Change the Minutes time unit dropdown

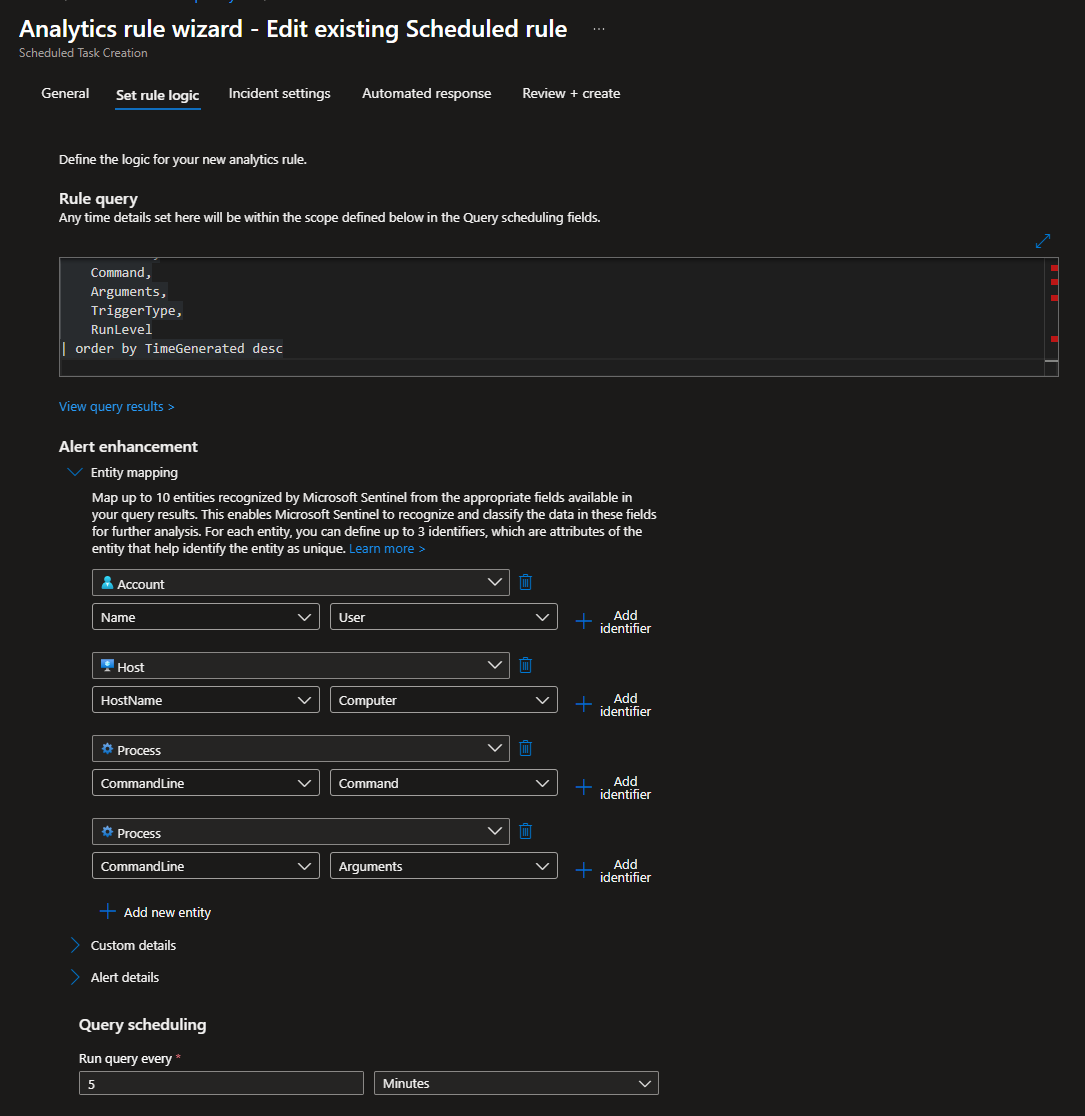coord(515,1083)
